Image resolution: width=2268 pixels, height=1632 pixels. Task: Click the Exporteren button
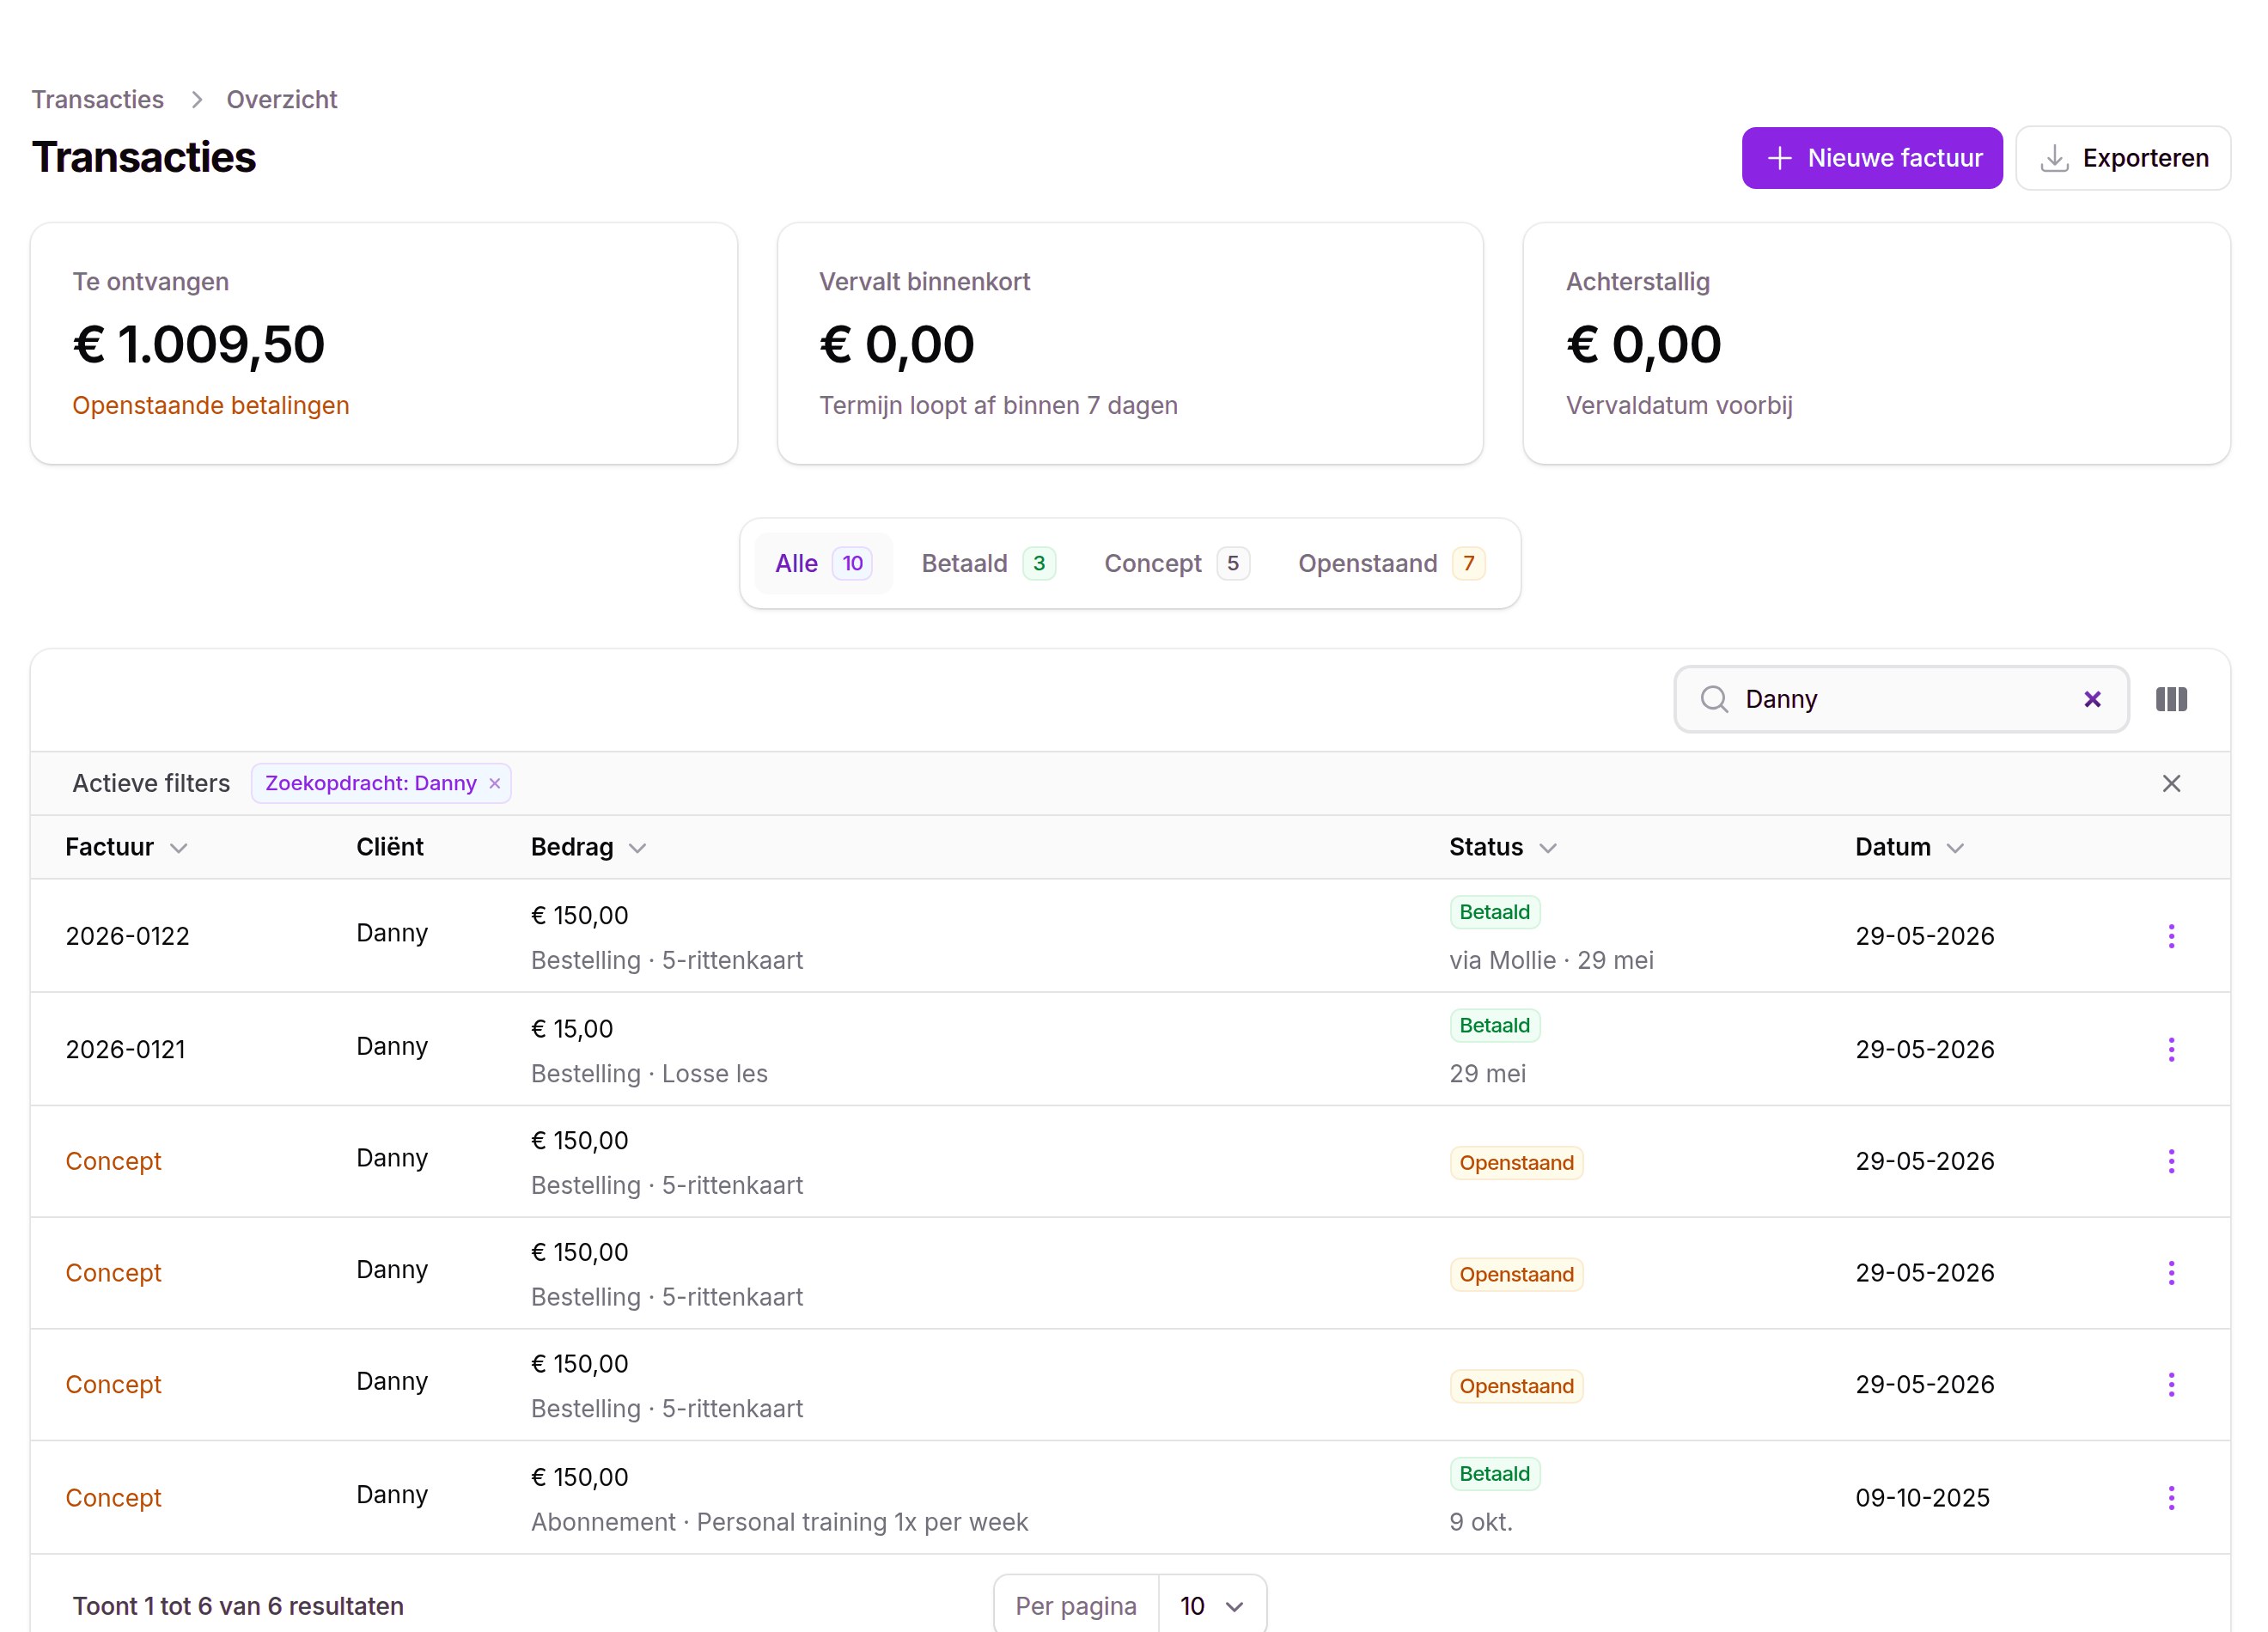2122,158
